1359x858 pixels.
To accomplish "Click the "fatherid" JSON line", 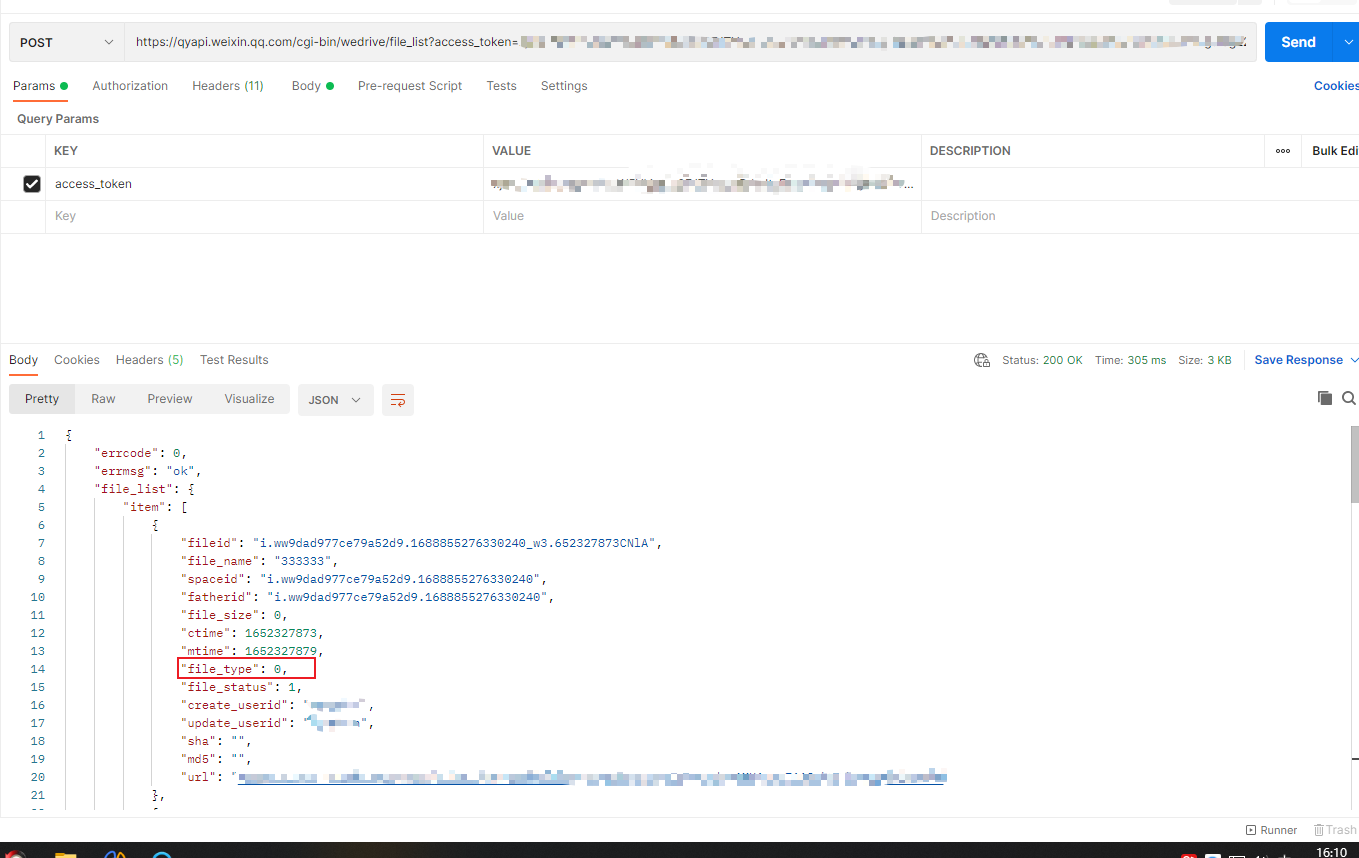I will 367,597.
